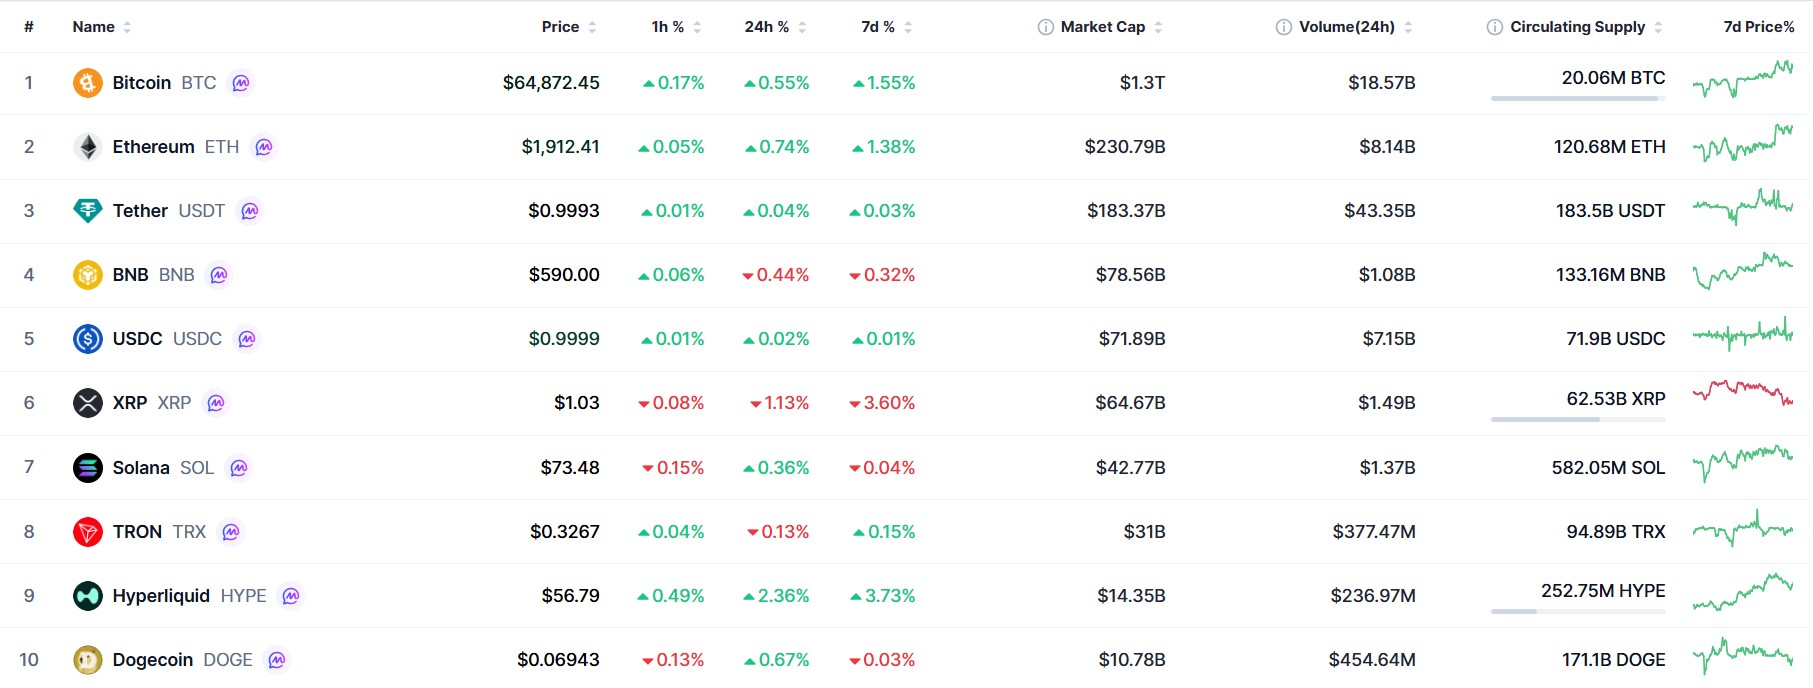Viewport: 1813px width, 688px height.
Task: Click the Ethereum price $1,912.41
Action: click(x=560, y=147)
